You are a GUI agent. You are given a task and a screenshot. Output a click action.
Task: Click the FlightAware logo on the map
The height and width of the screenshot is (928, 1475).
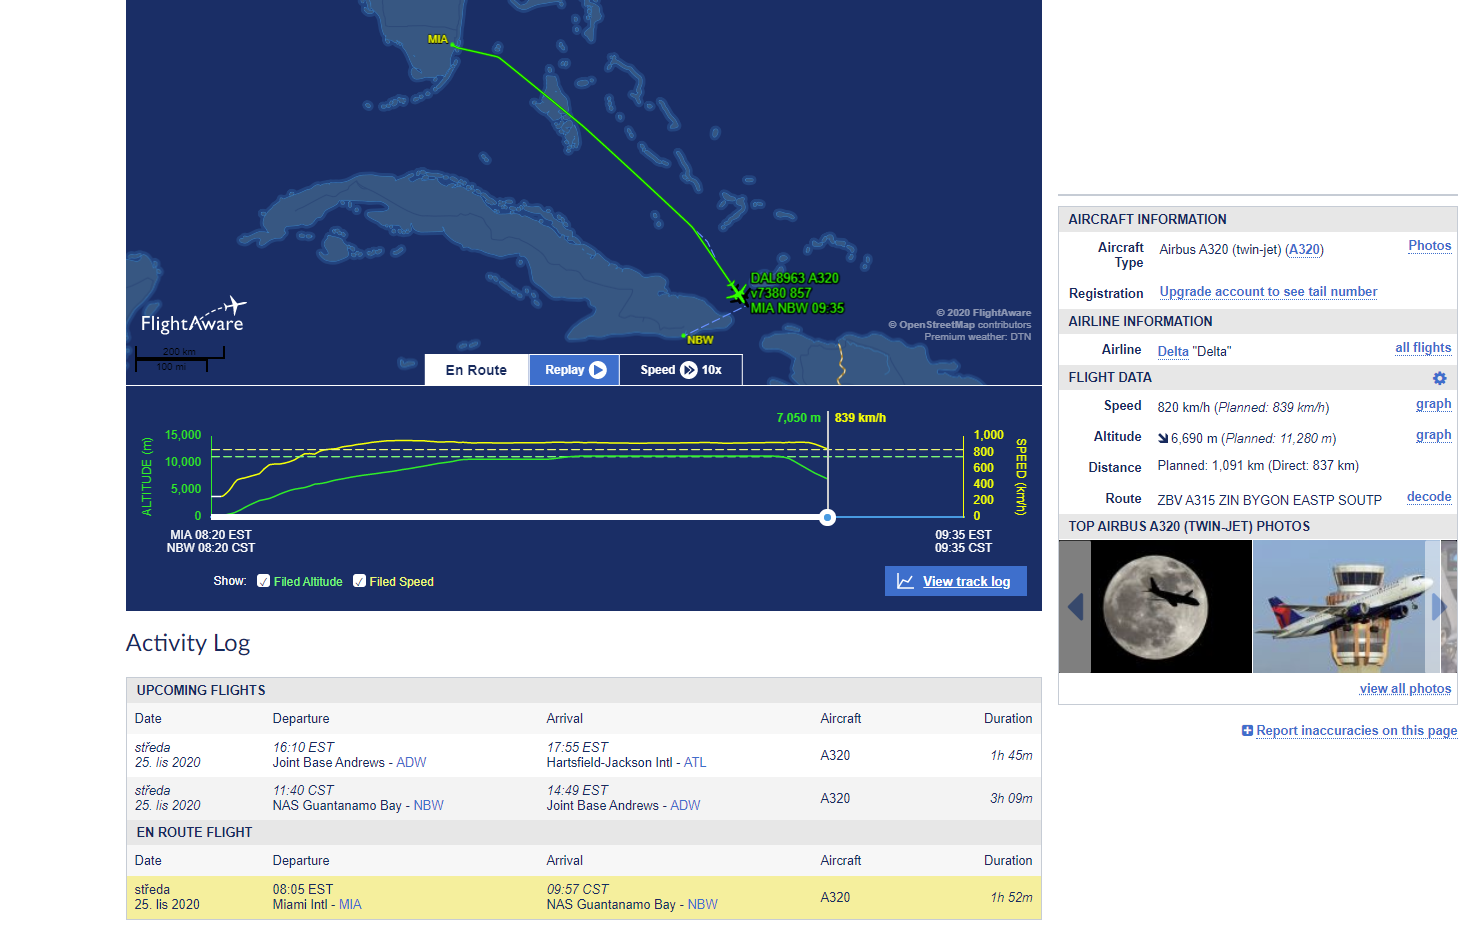pos(193,317)
